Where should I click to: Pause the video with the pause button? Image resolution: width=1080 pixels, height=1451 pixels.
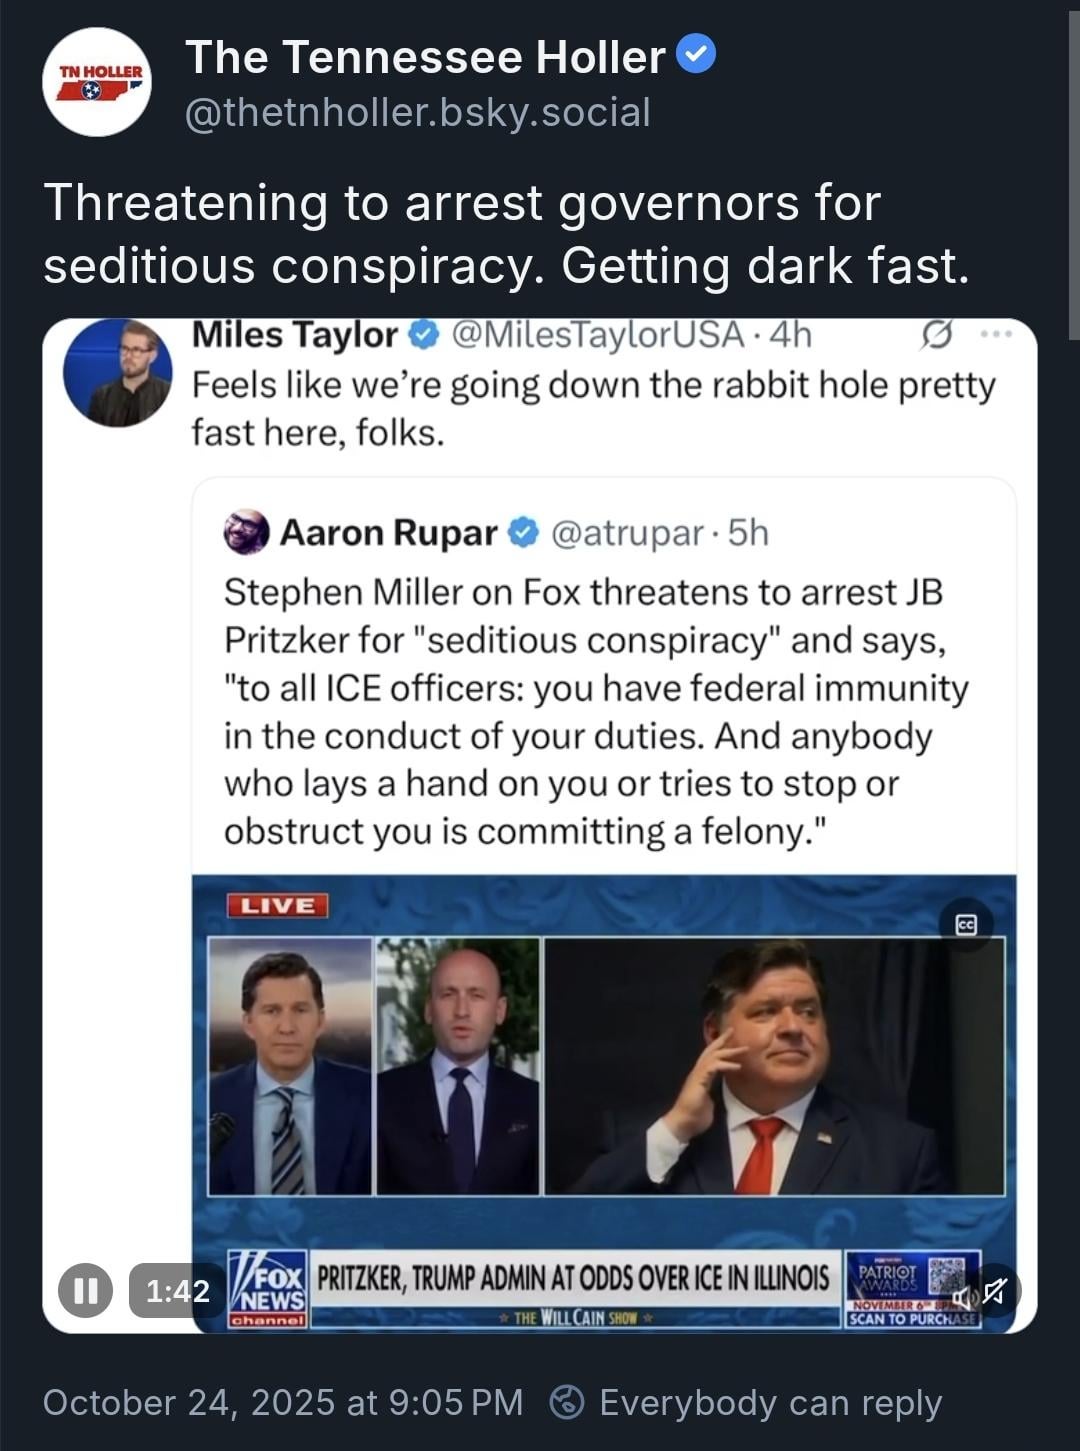click(x=85, y=1290)
